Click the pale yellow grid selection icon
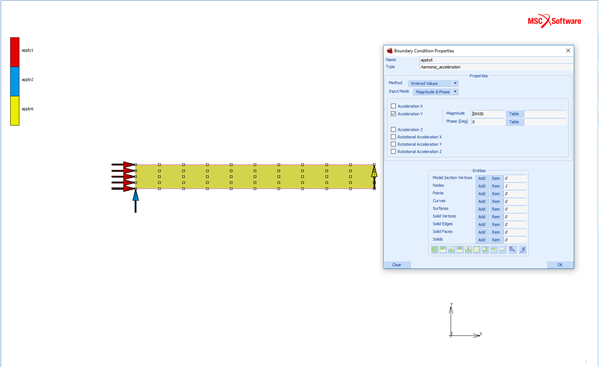The width and height of the screenshot is (599, 367). tap(476, 249)
